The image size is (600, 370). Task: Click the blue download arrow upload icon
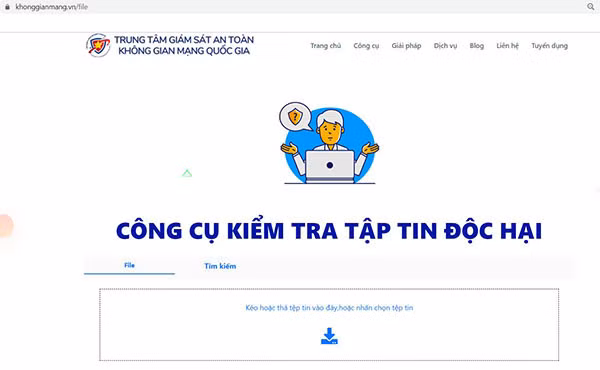coord(329,336)
